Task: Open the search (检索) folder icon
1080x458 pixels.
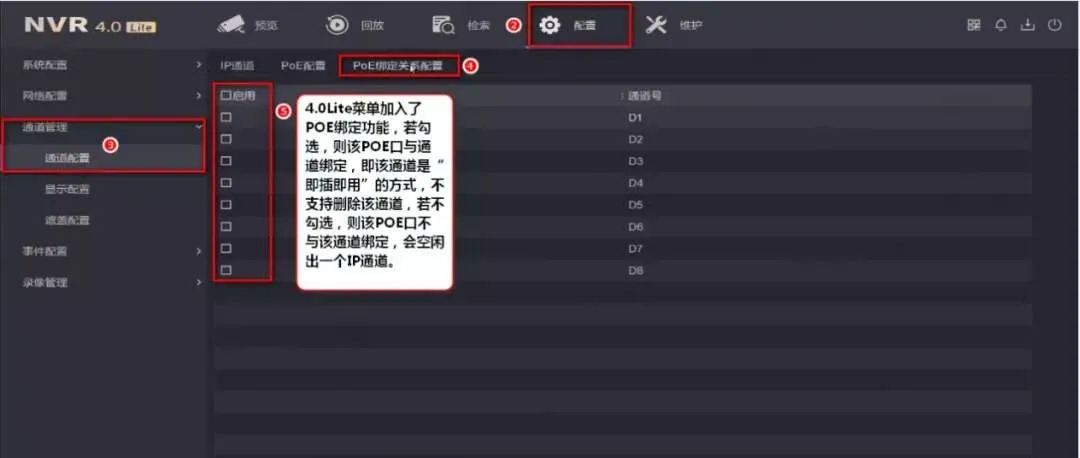Action: (x=443, y=25)
